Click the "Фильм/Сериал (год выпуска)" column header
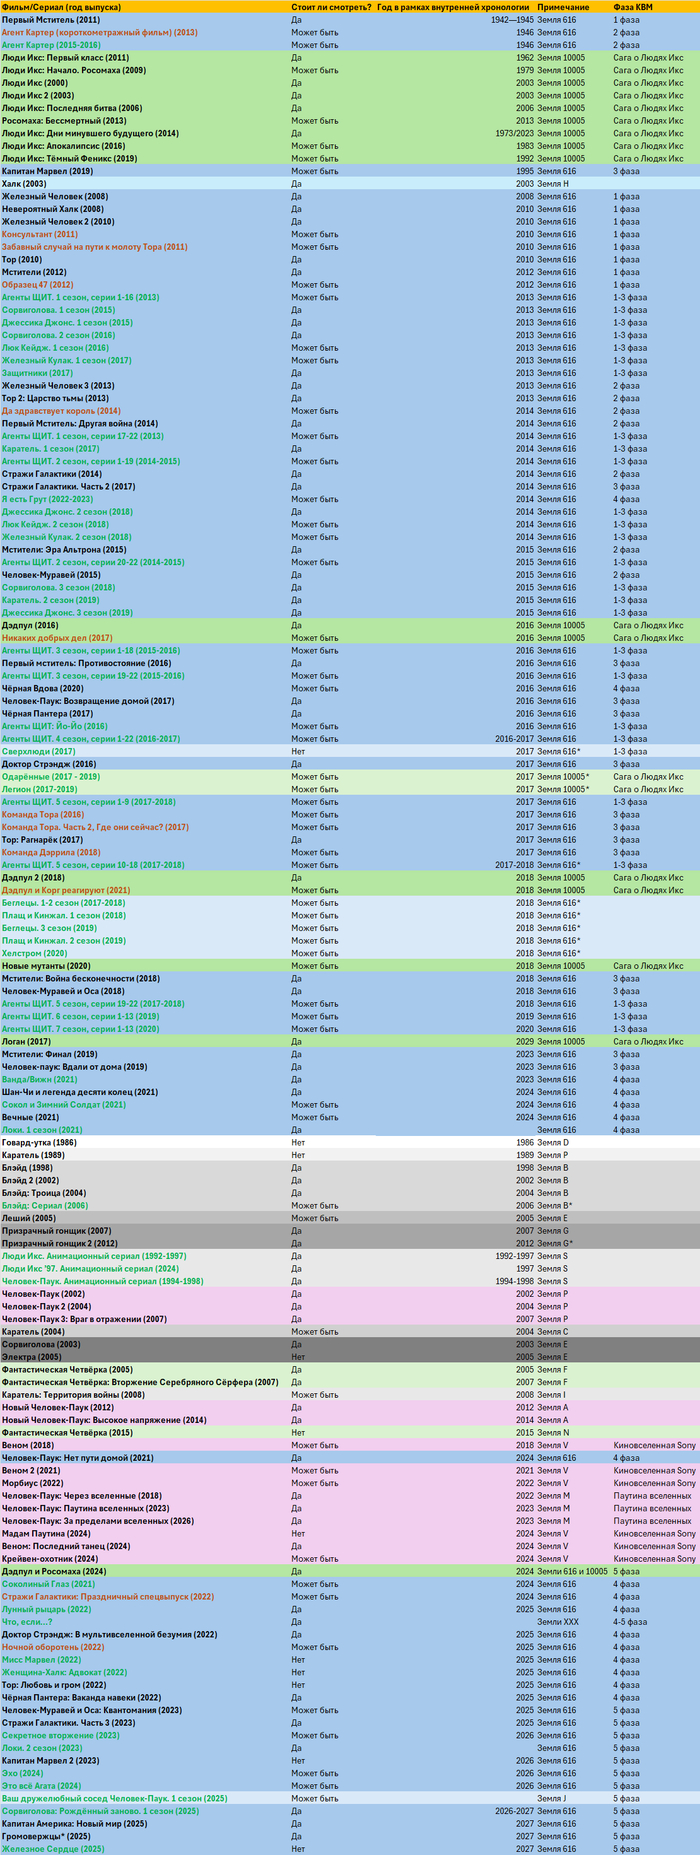Screen dimensions: 700x1855 [x=50, y=7]
